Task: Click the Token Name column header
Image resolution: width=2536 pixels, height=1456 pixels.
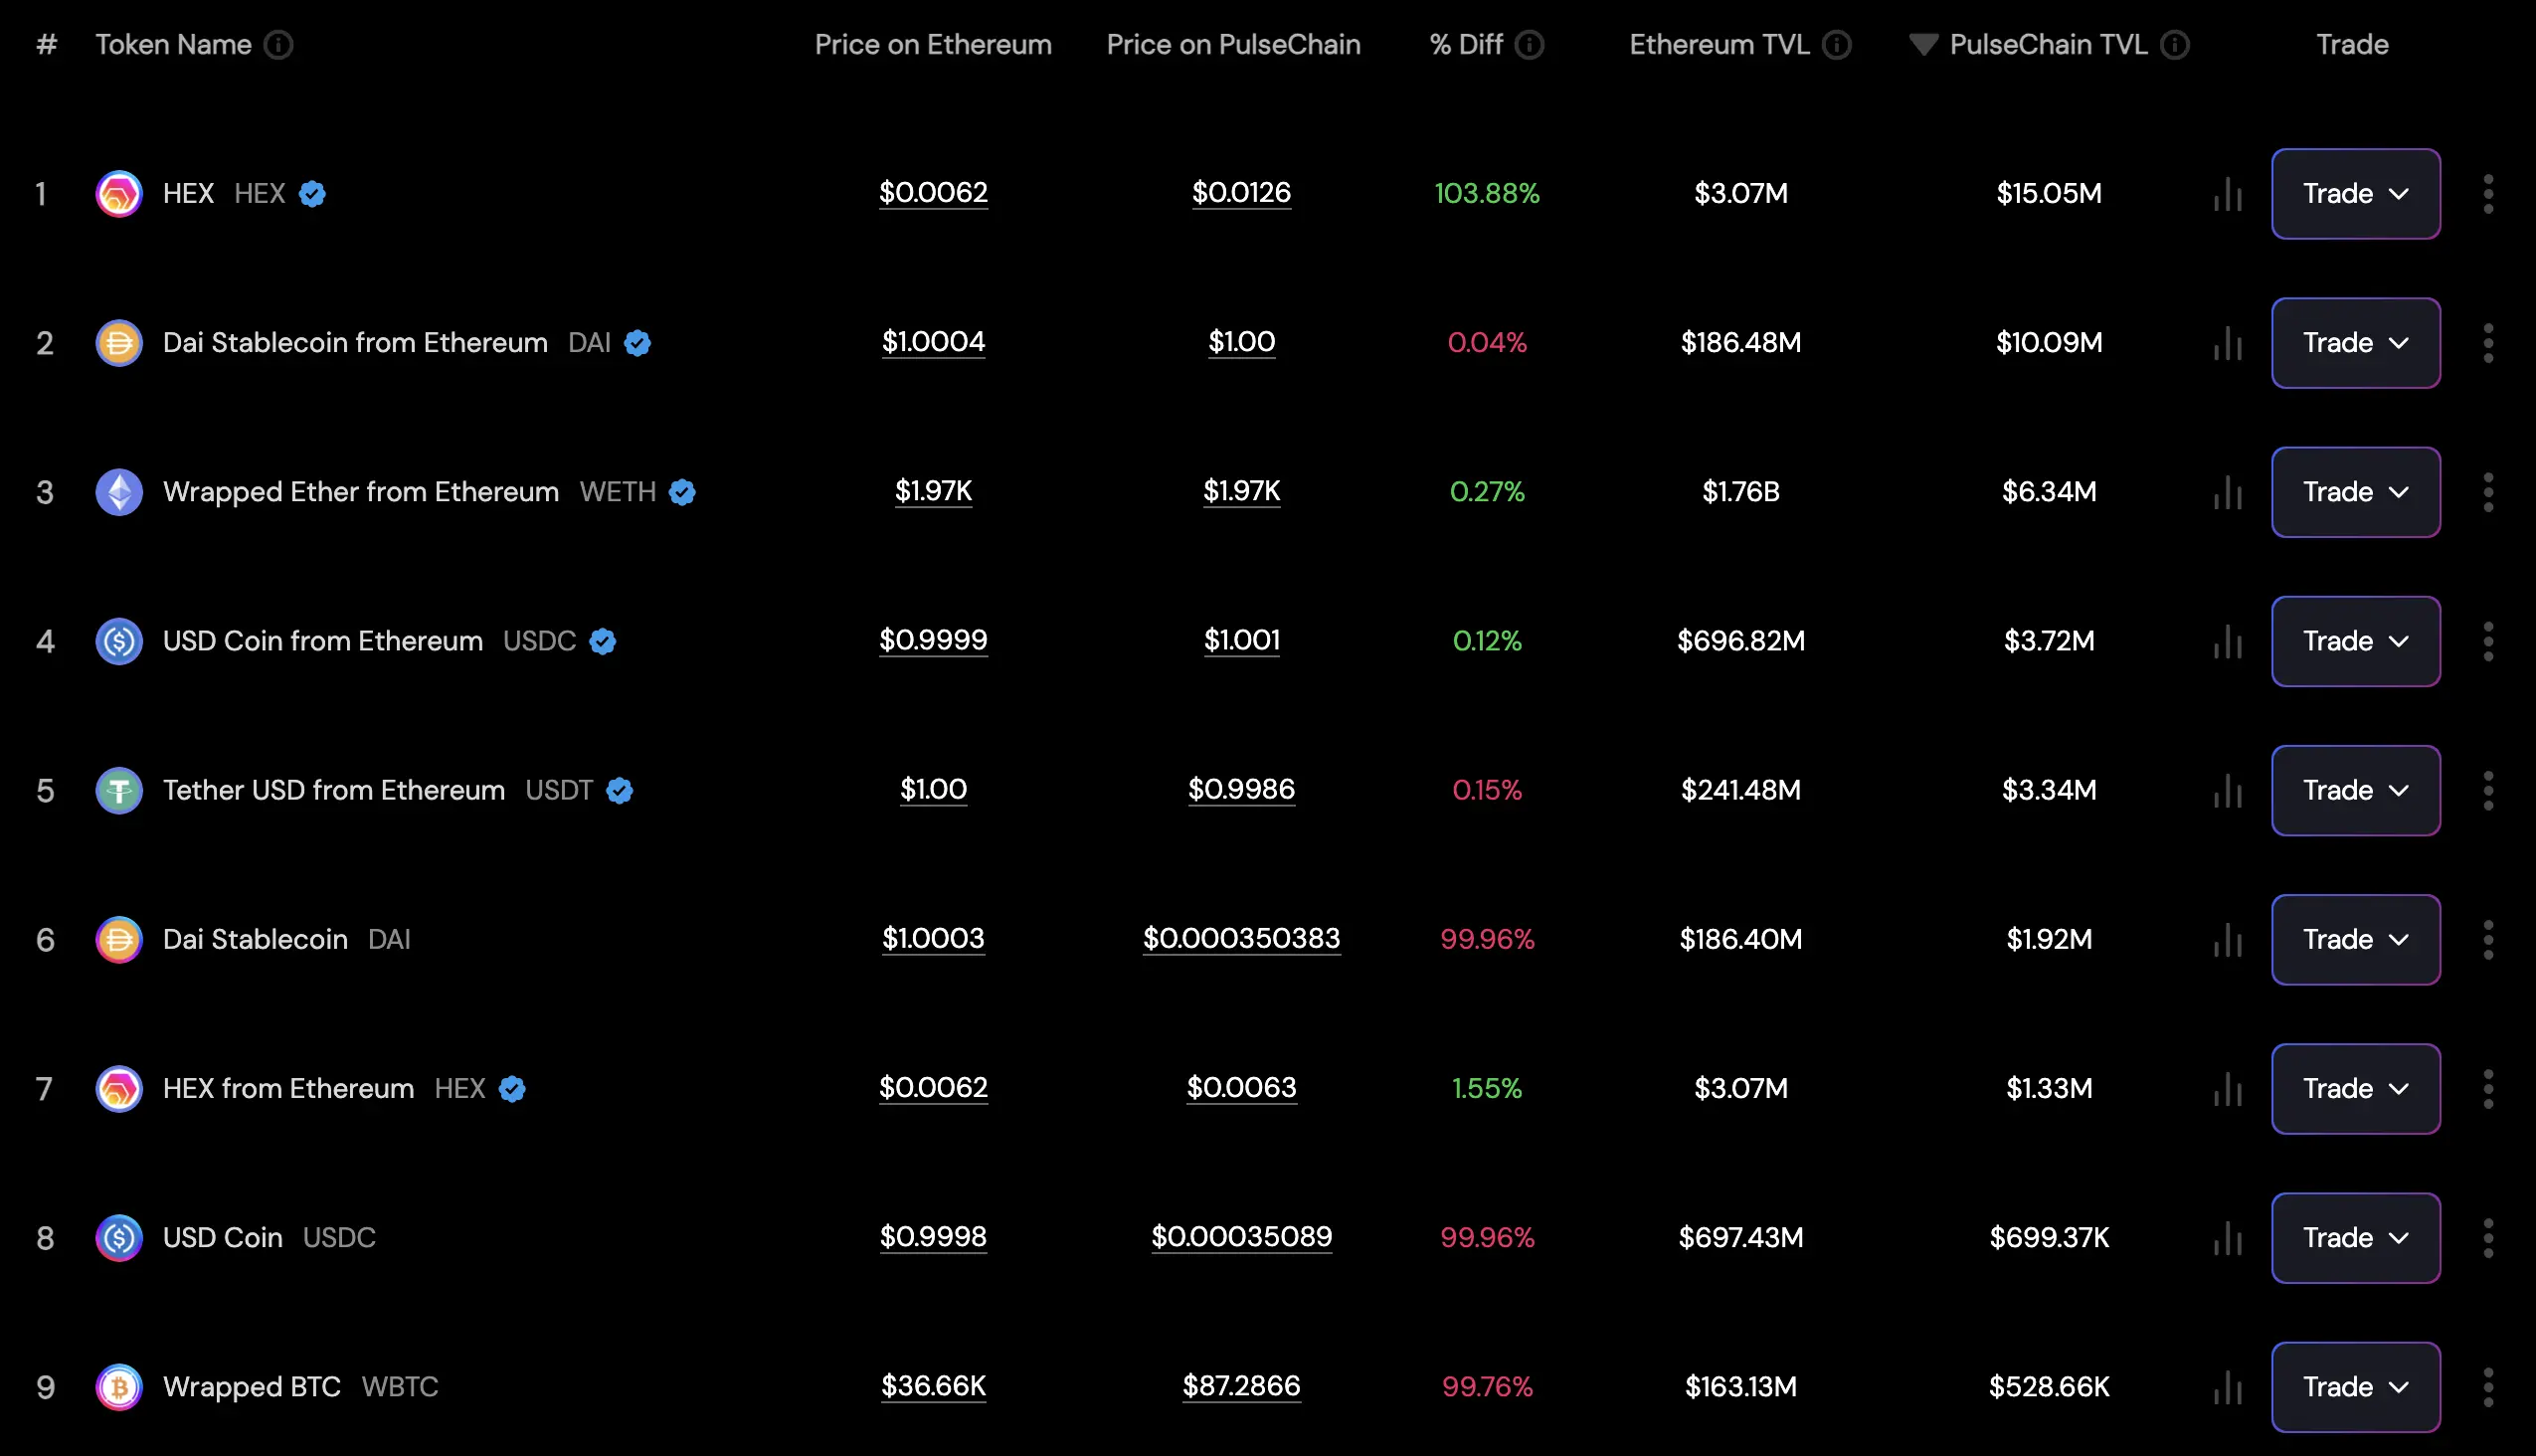Action: tap(173, 45)
